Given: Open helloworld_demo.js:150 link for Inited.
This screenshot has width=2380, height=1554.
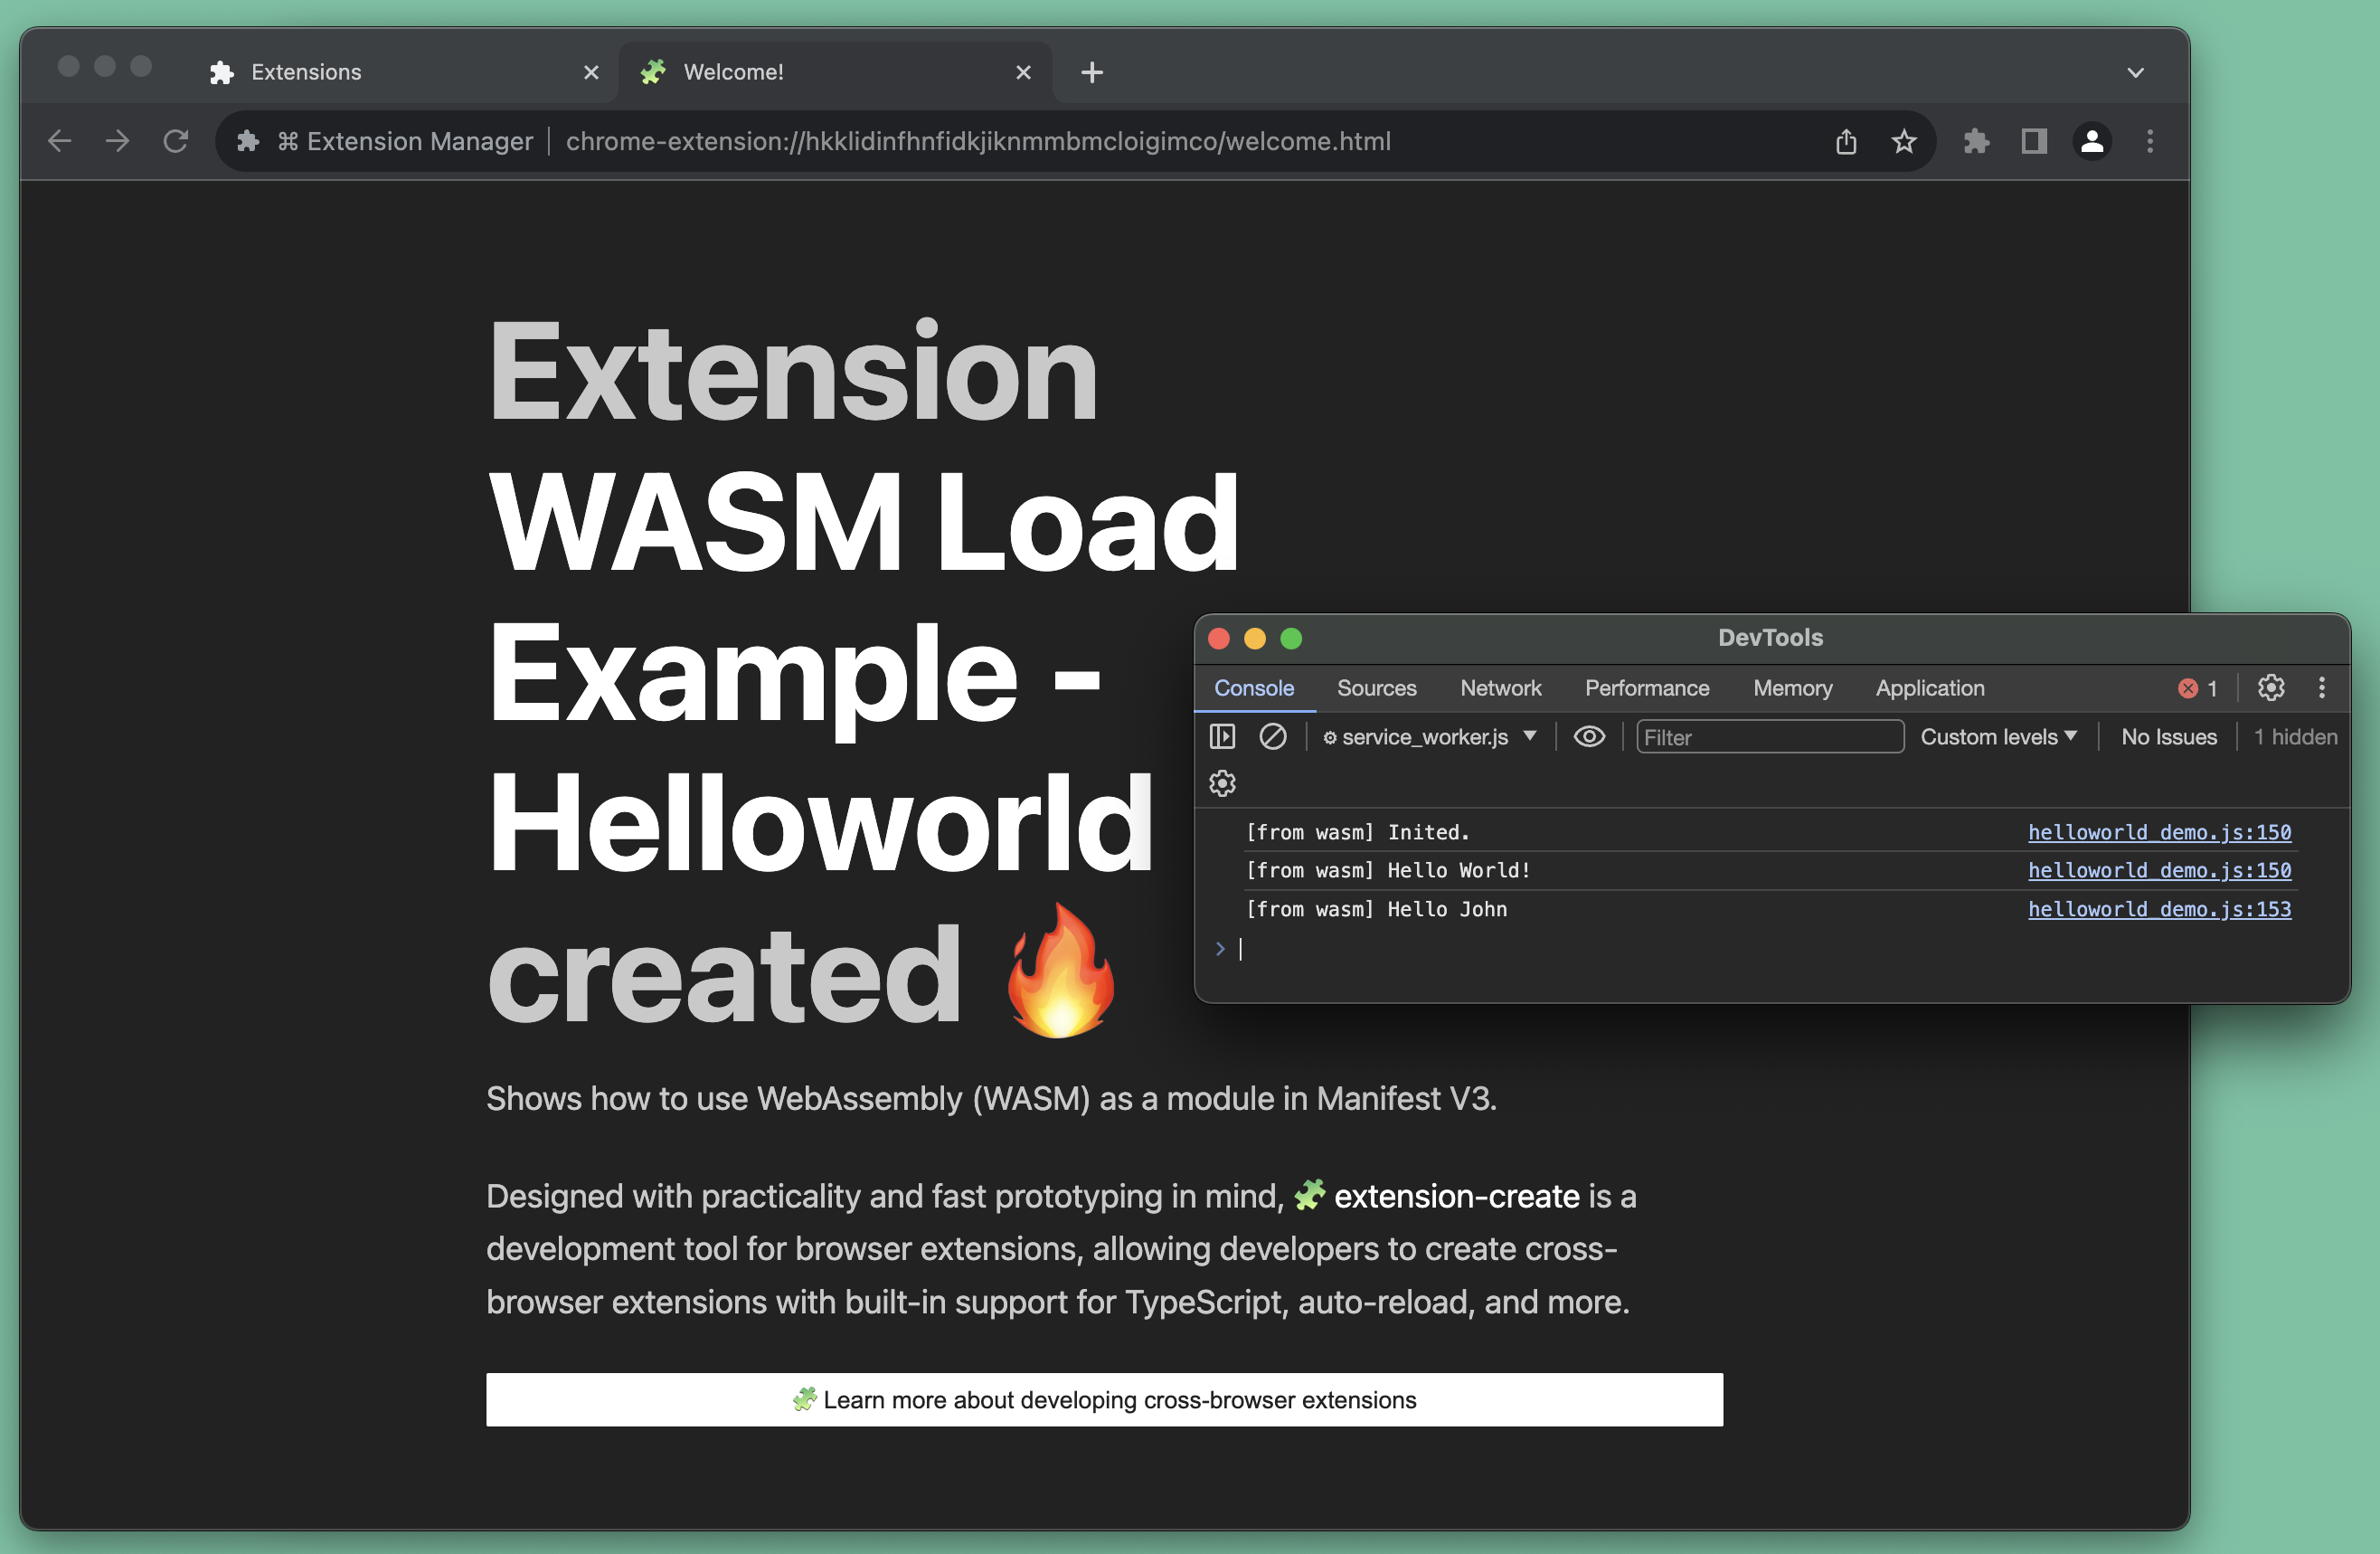Looking at the screenshot, I should click(2159, 832).
